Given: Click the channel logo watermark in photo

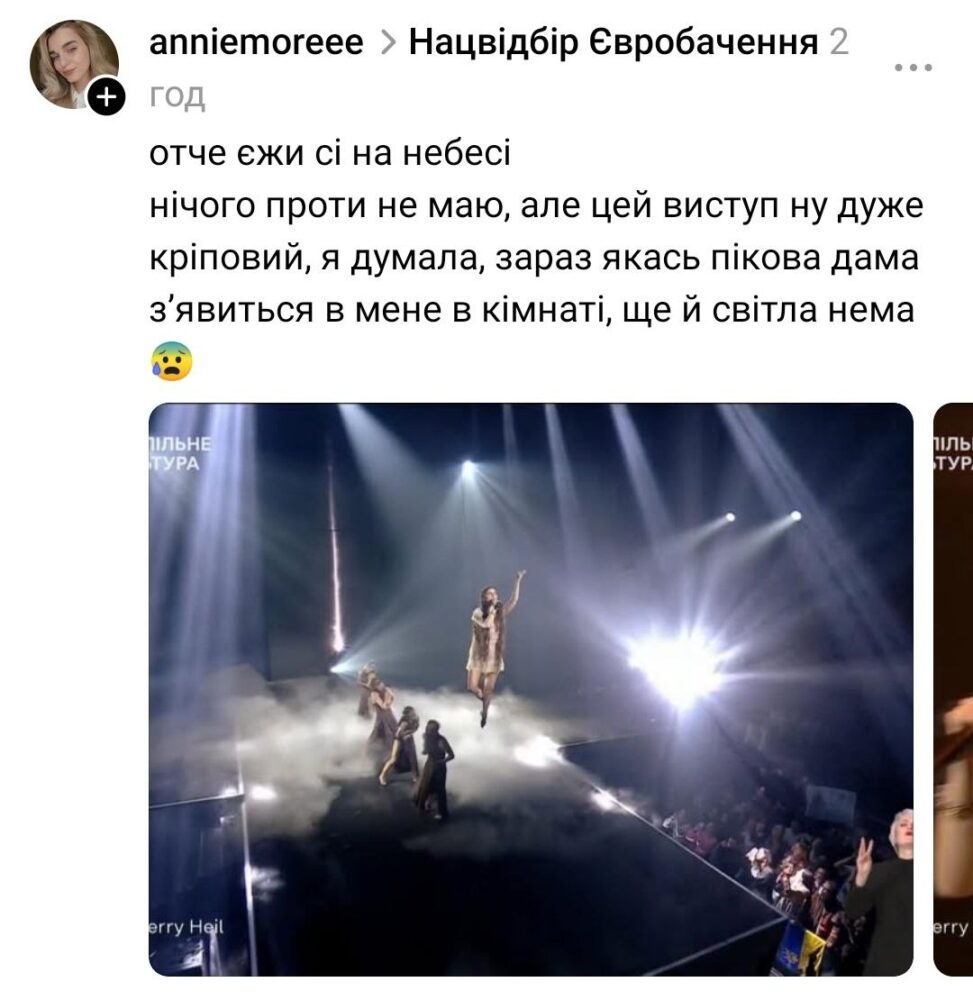Looking at the screenshot, I should [x=180, y=452].
